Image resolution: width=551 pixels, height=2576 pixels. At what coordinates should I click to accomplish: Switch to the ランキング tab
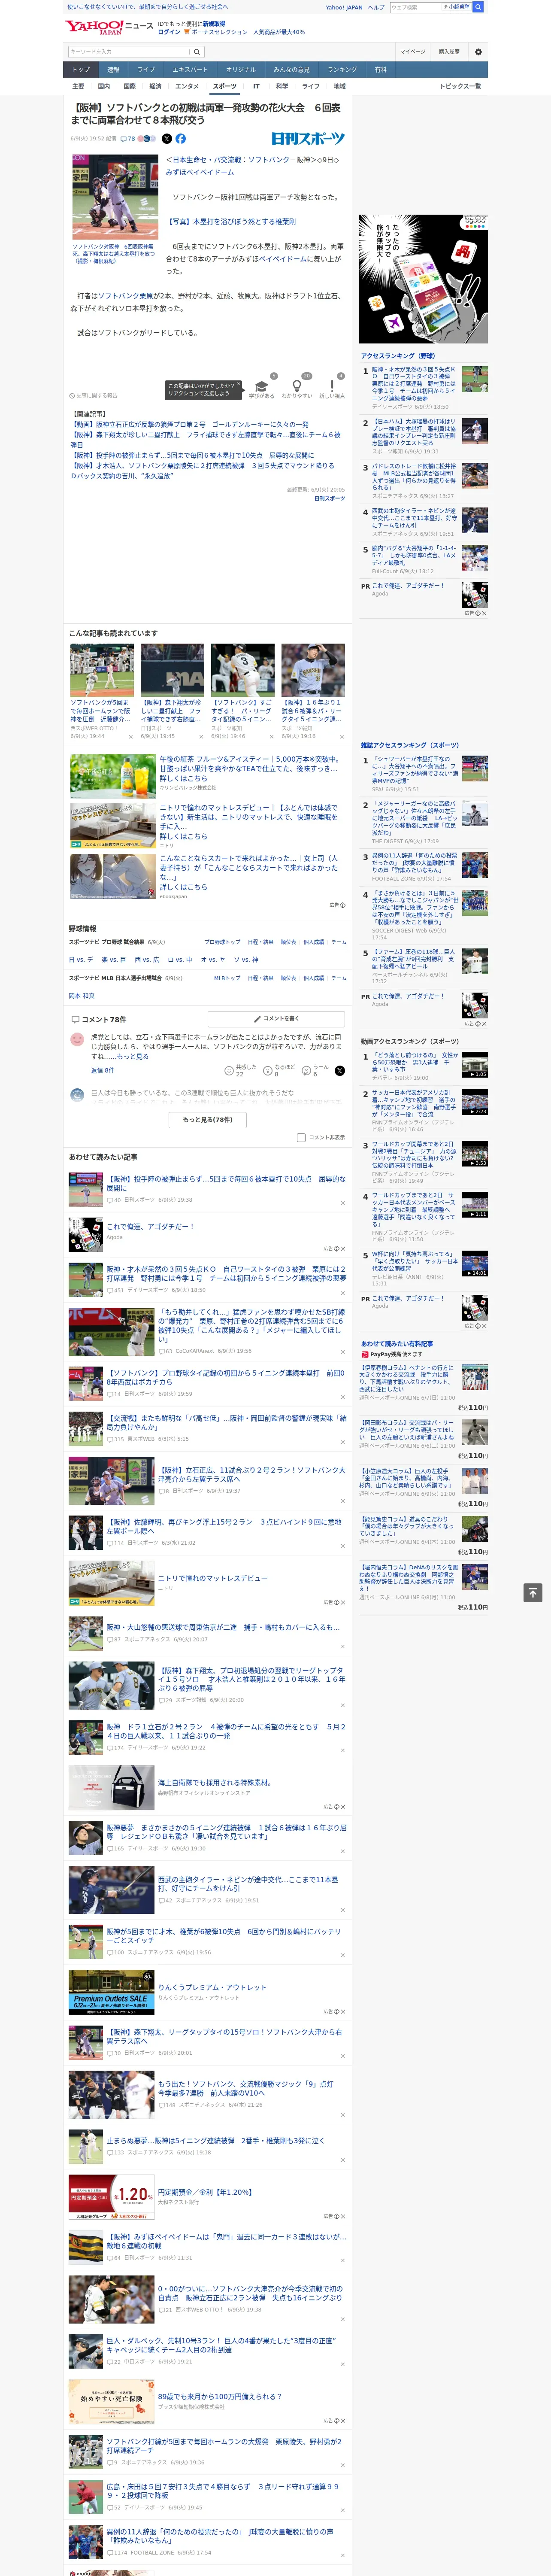click(342, 70)
